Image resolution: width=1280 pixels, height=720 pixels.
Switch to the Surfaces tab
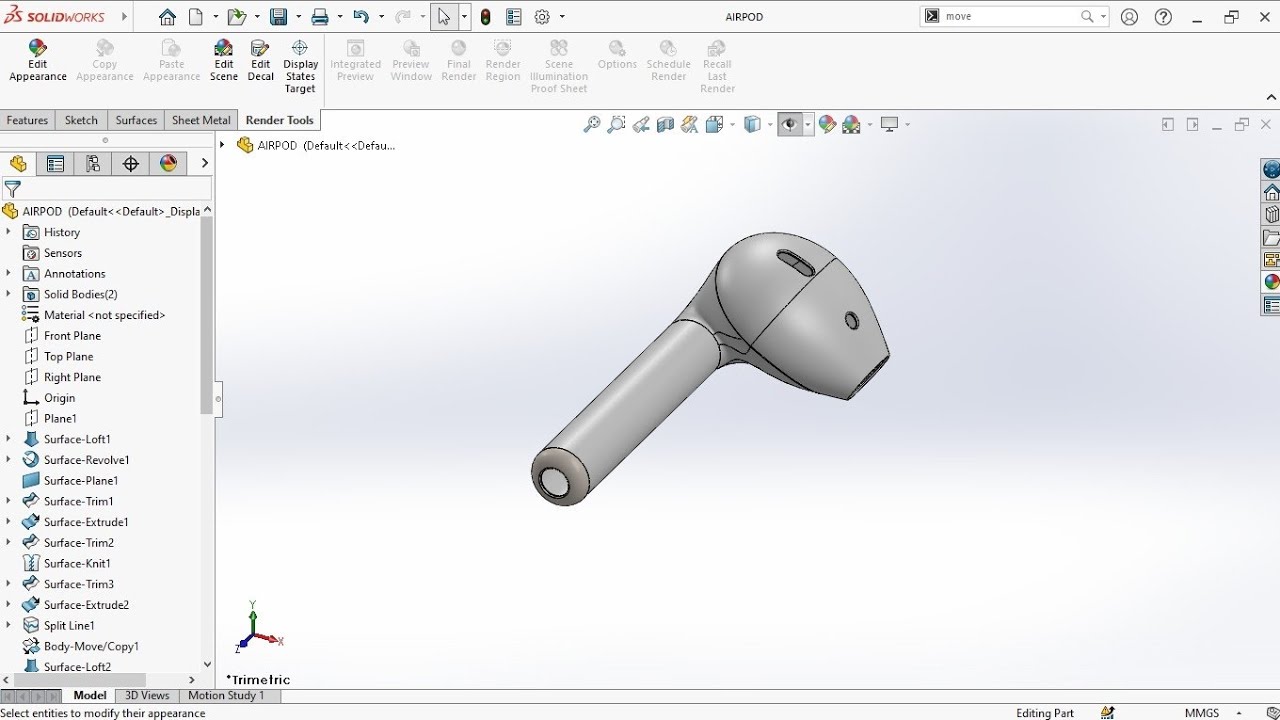coord(136,120)
